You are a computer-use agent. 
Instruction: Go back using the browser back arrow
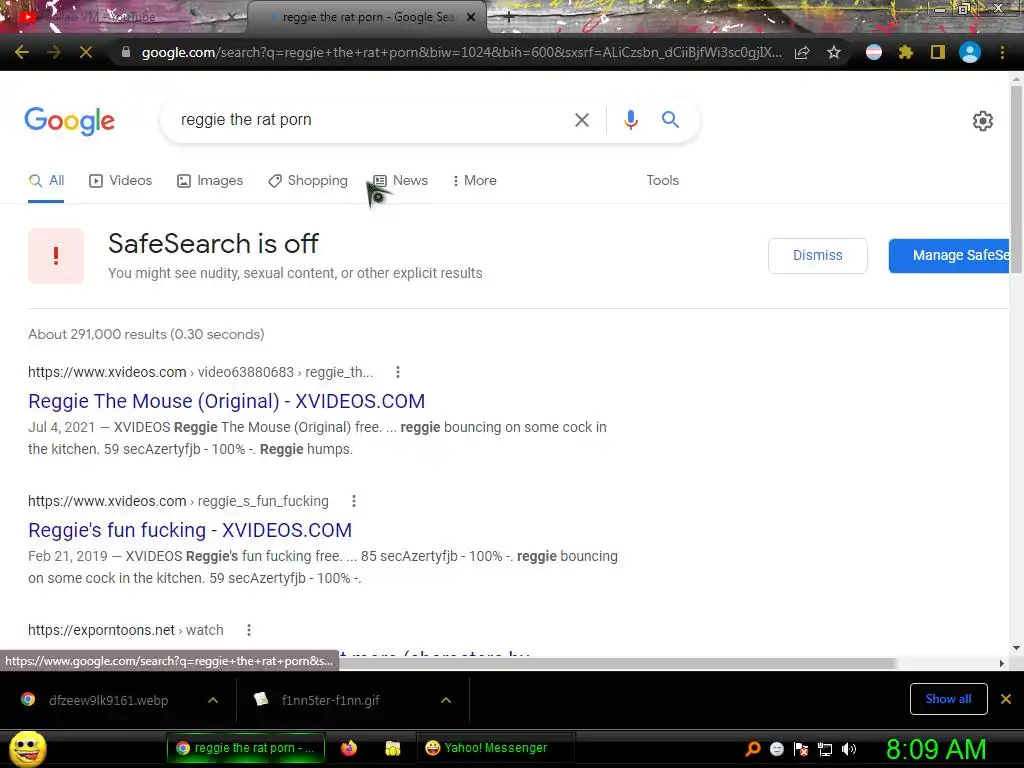coord(22,52)
